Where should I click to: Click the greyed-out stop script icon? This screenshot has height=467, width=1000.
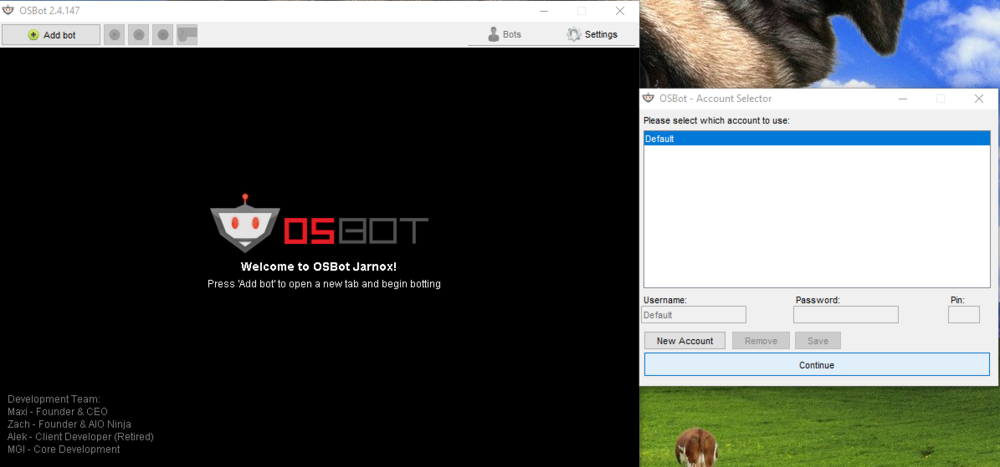[x=163, y=35]
